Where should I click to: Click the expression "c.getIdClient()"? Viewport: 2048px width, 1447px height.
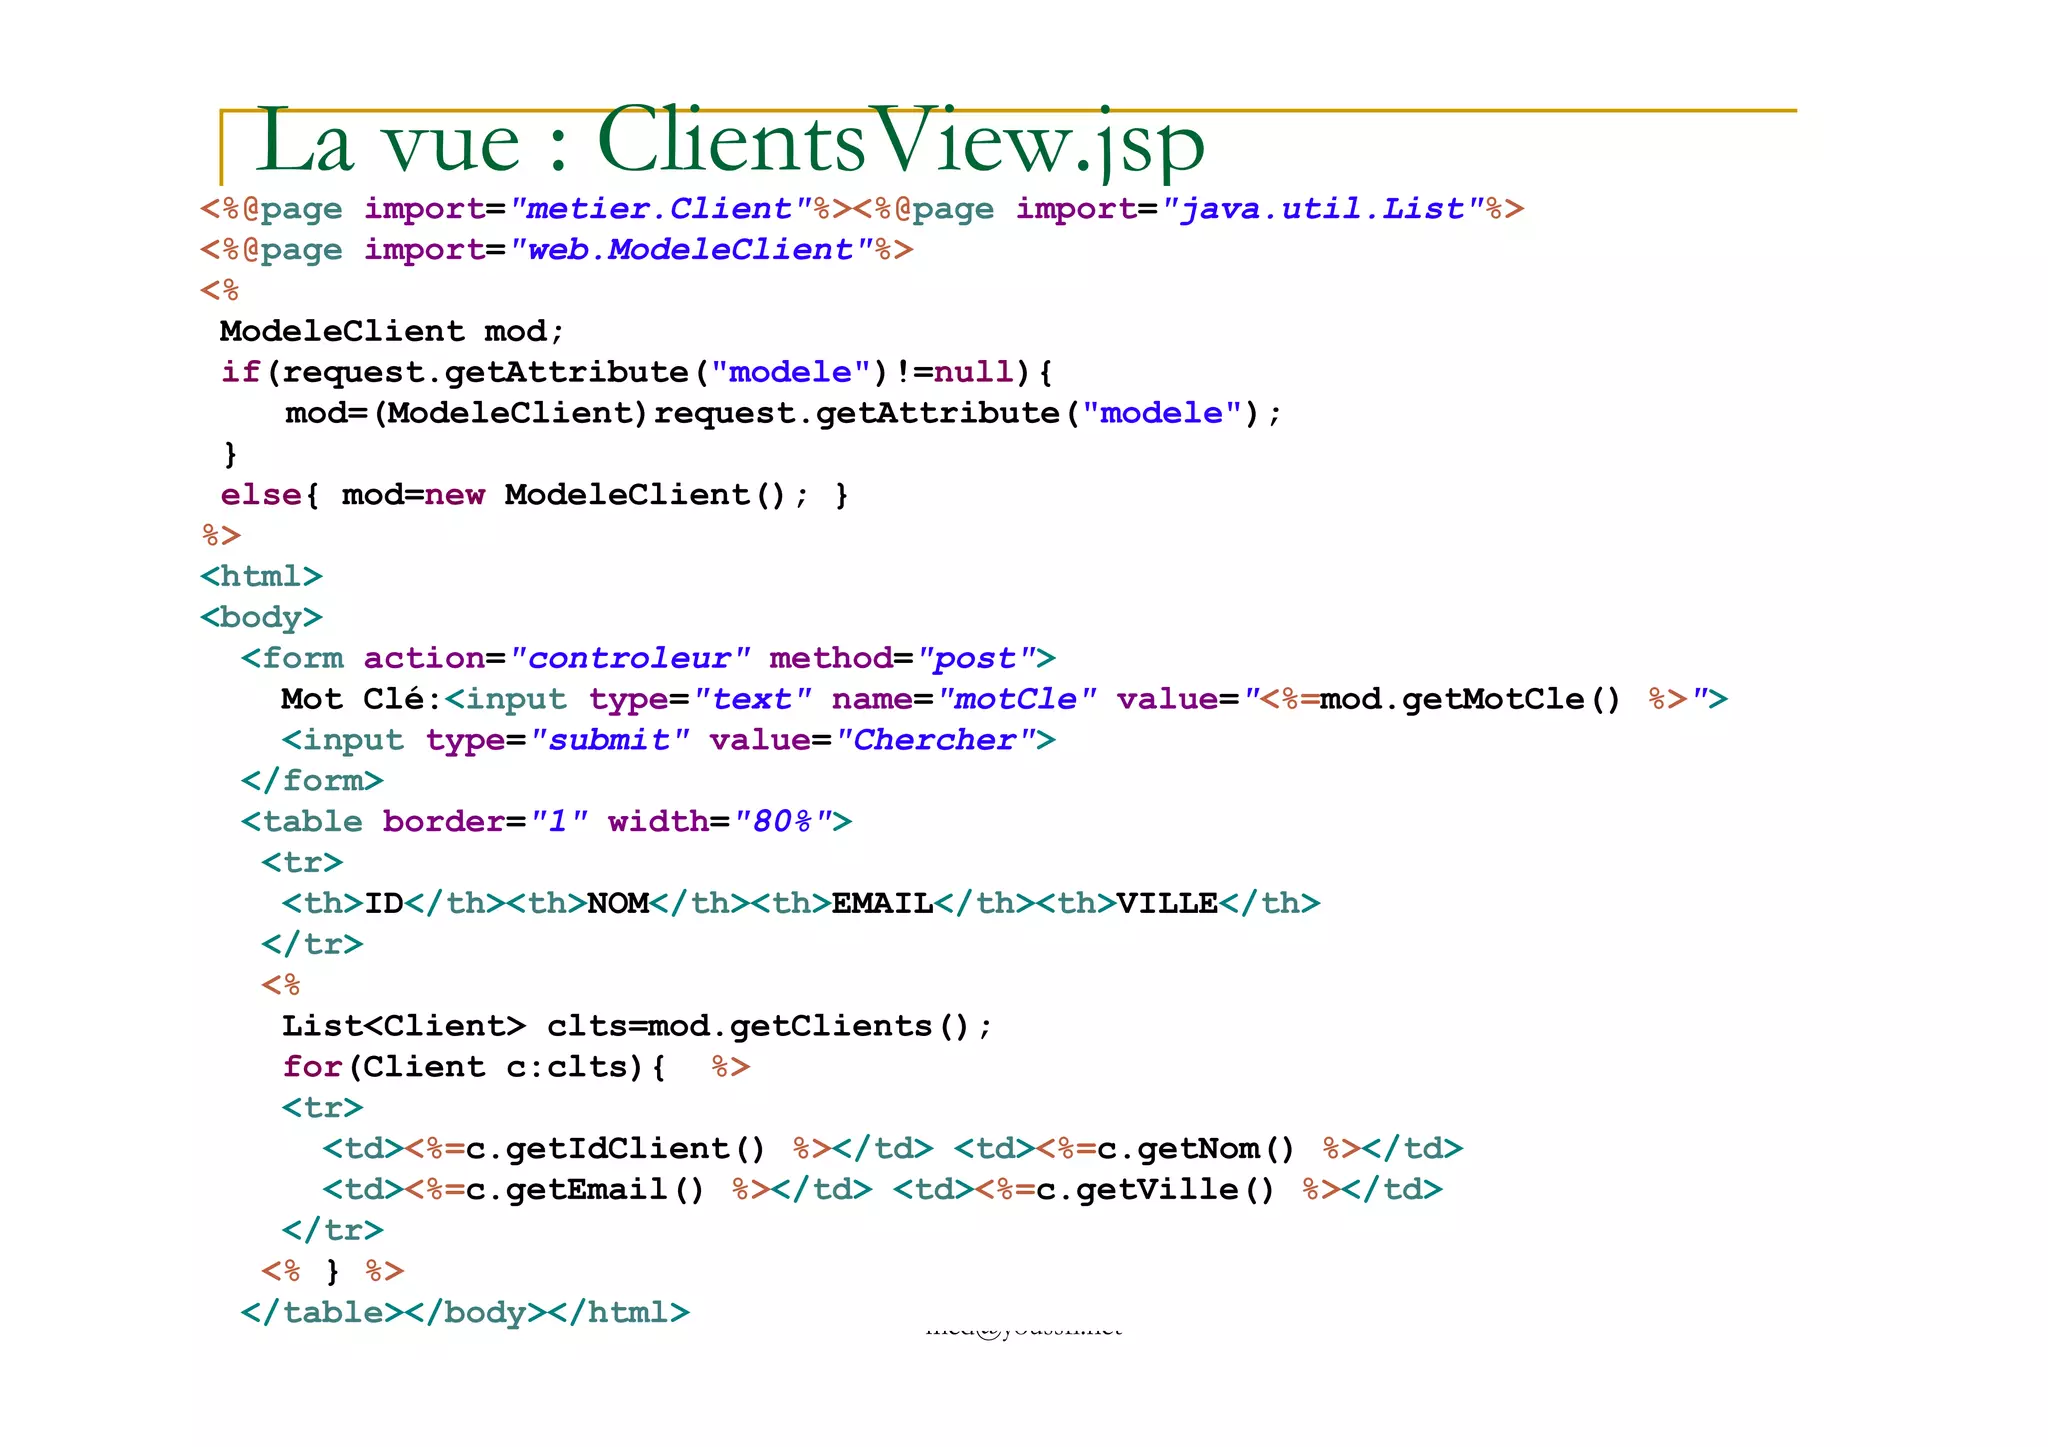(x=616, y=1149)
